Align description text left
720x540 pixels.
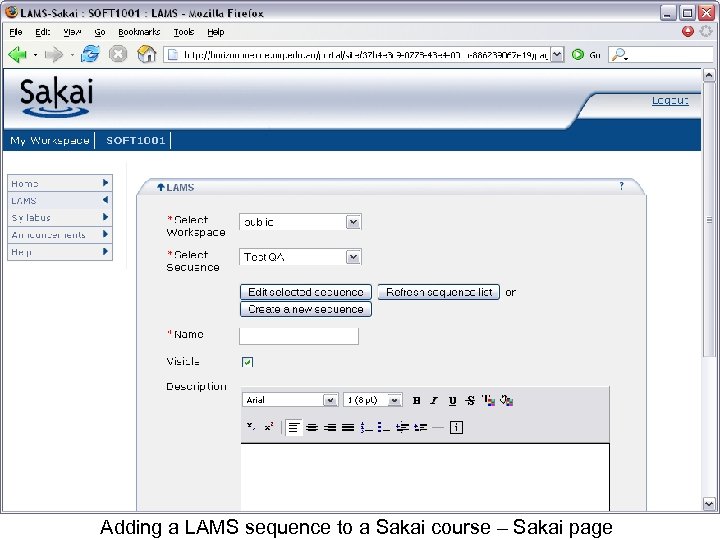(x=294, y=428)
